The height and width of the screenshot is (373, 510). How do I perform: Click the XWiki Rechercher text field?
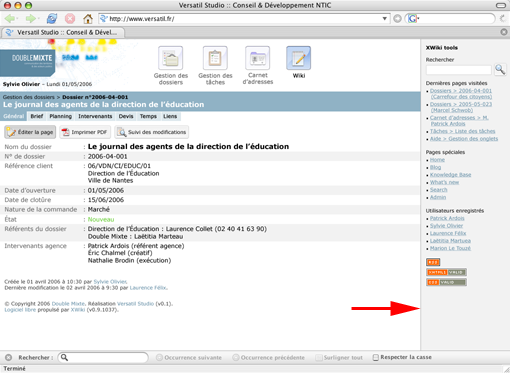pos(459,70)
